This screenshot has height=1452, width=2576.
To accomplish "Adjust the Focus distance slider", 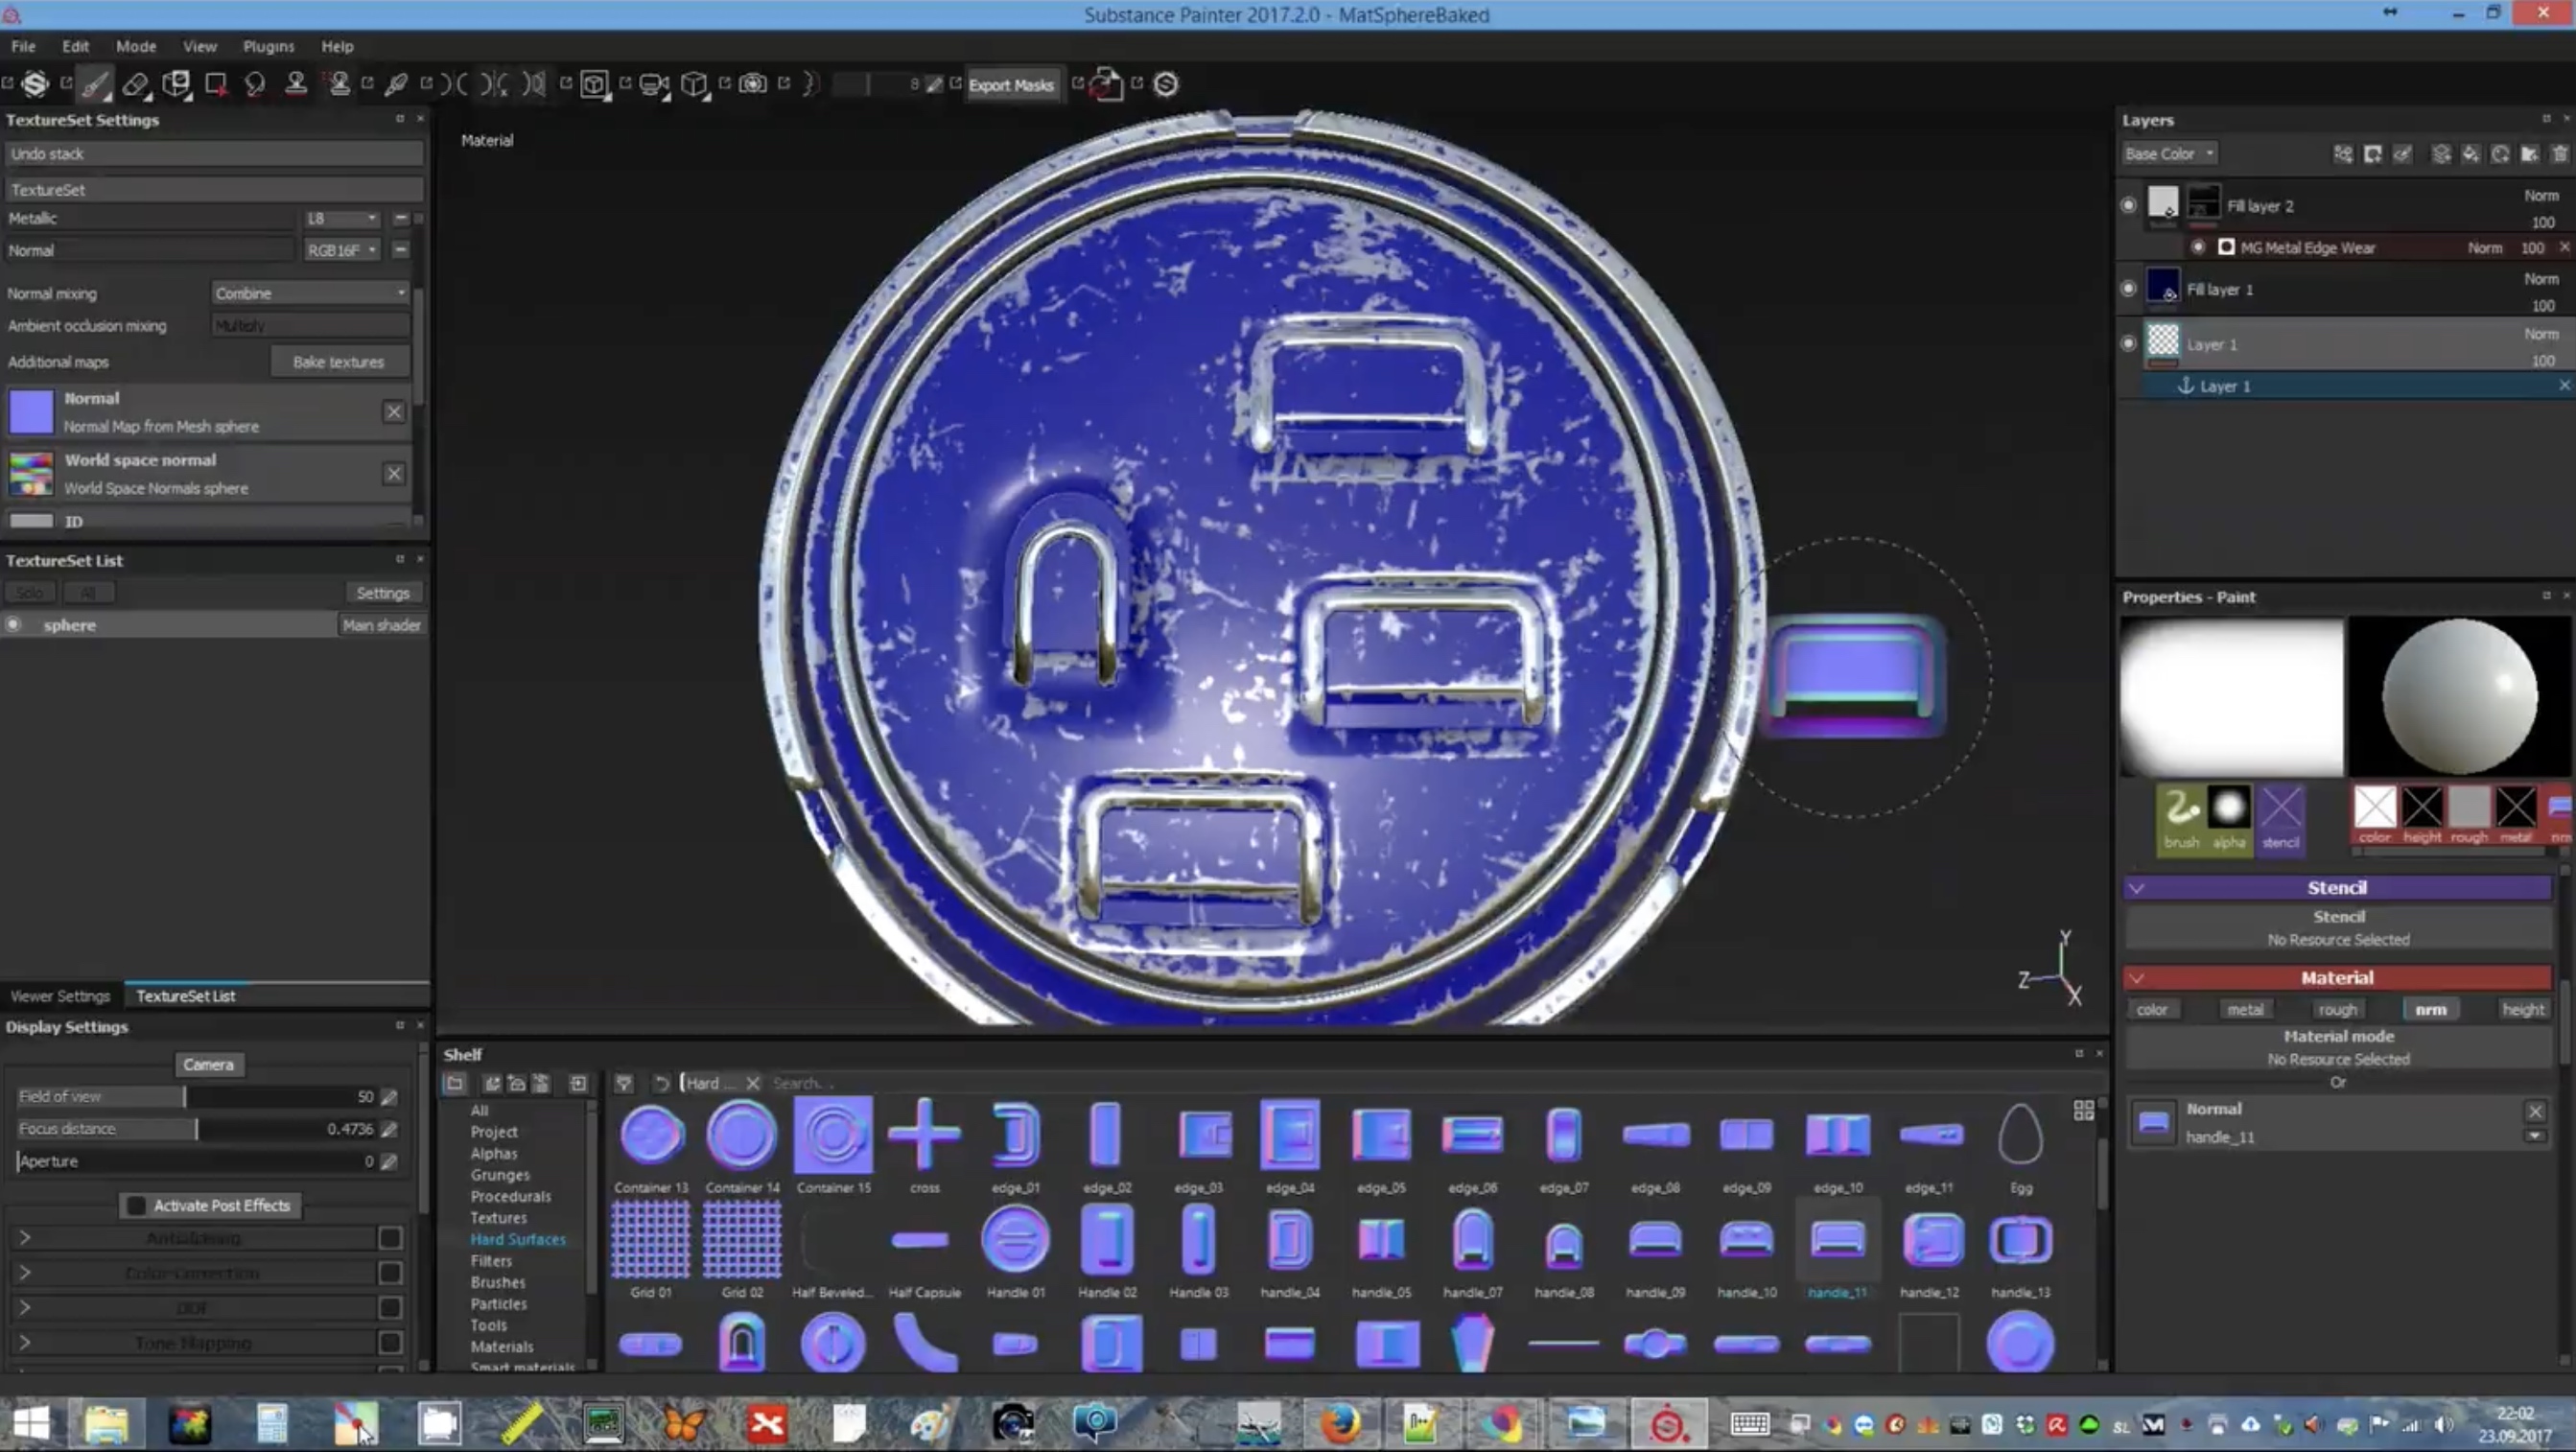I will tap(196, 1129).
